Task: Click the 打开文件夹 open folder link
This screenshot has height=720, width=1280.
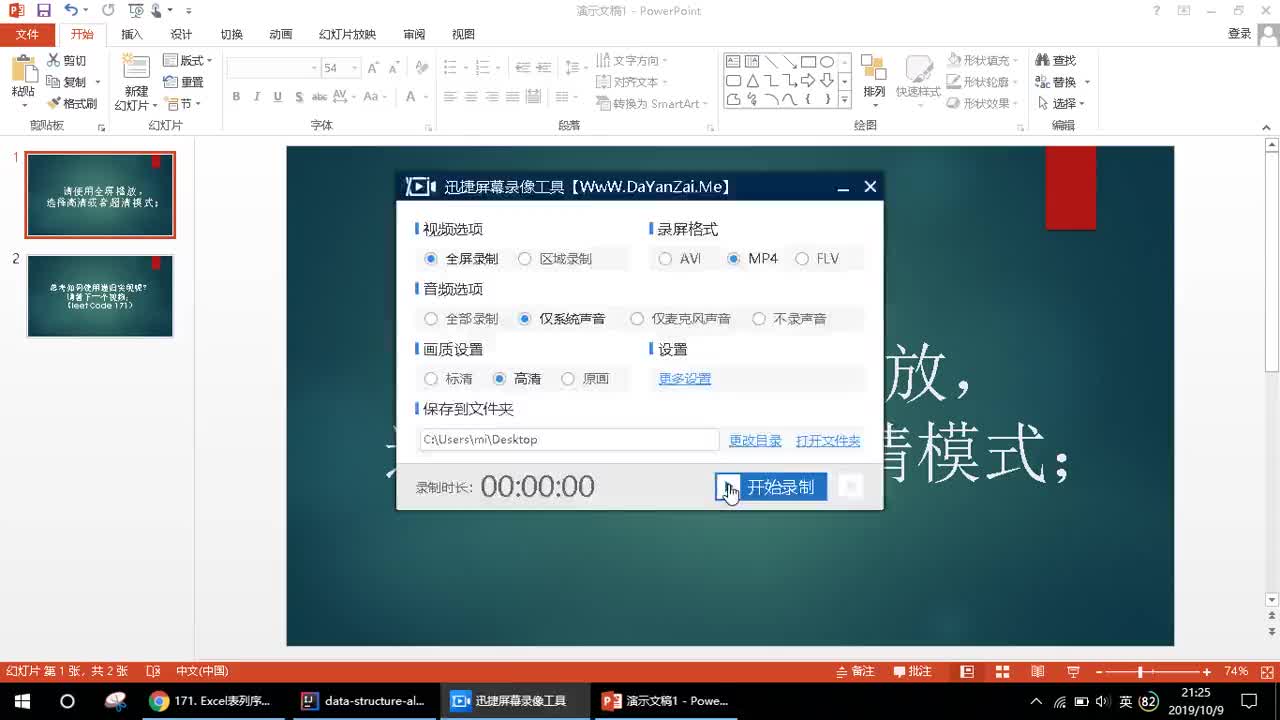Action: 828,440
